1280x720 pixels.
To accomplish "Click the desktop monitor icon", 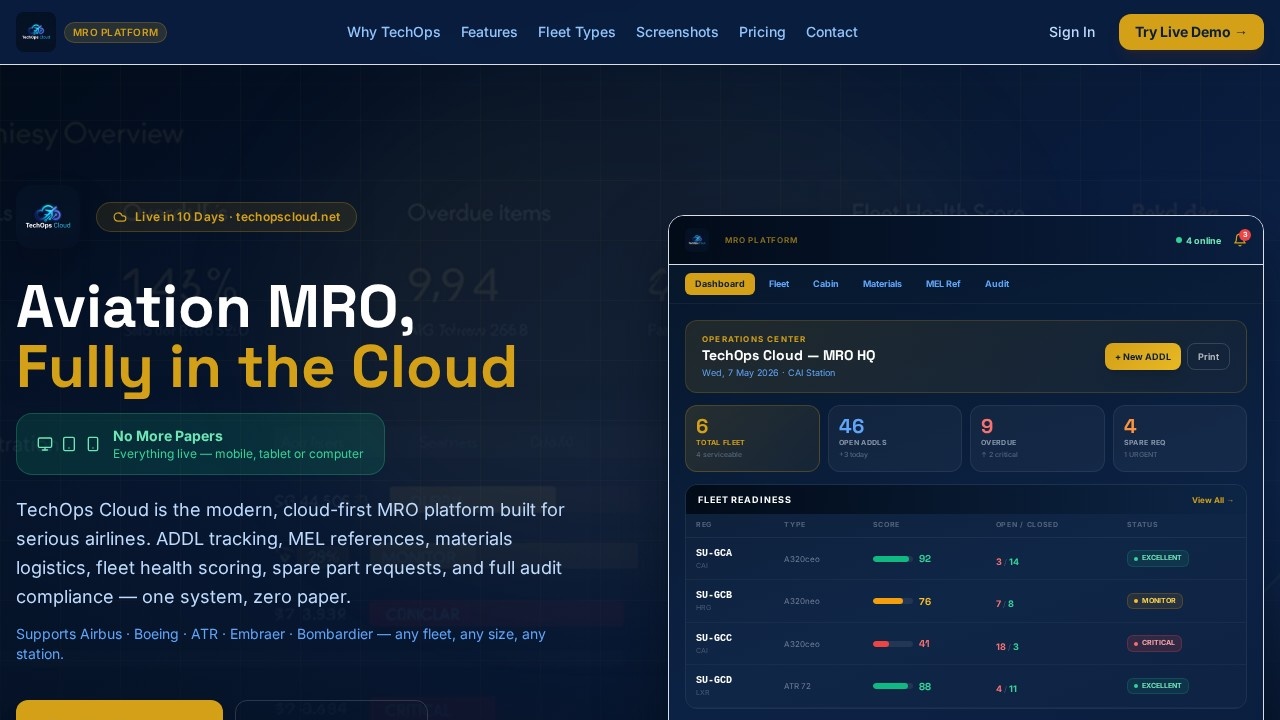I will tap(45, 444).
